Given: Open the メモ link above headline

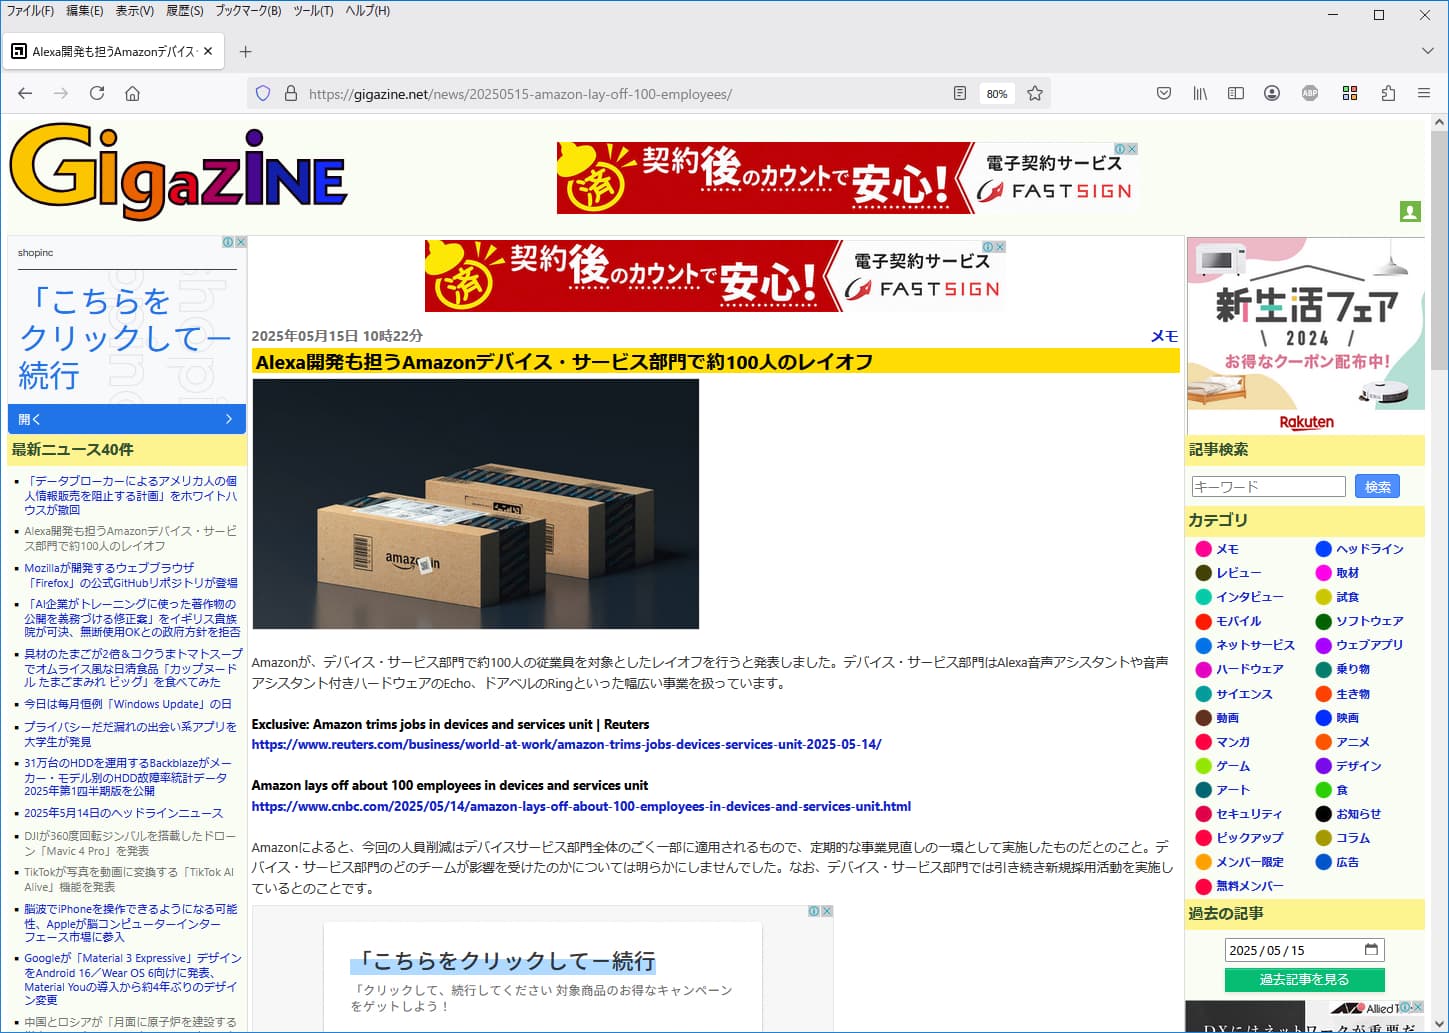Looking at the screenshot, I should pos(1164,336).
